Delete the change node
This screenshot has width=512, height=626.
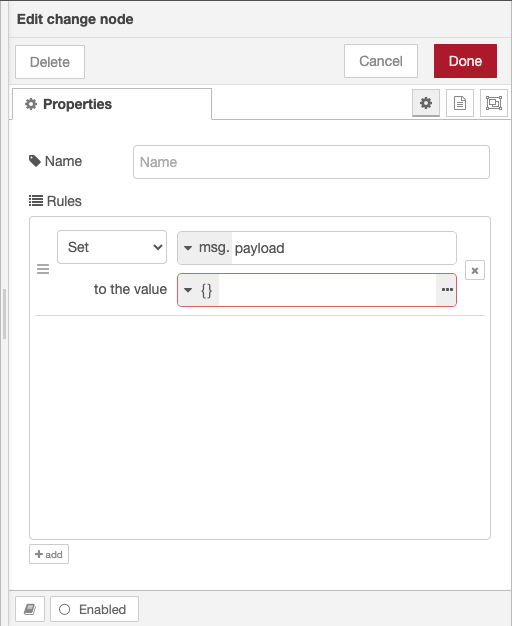(50, 62)
